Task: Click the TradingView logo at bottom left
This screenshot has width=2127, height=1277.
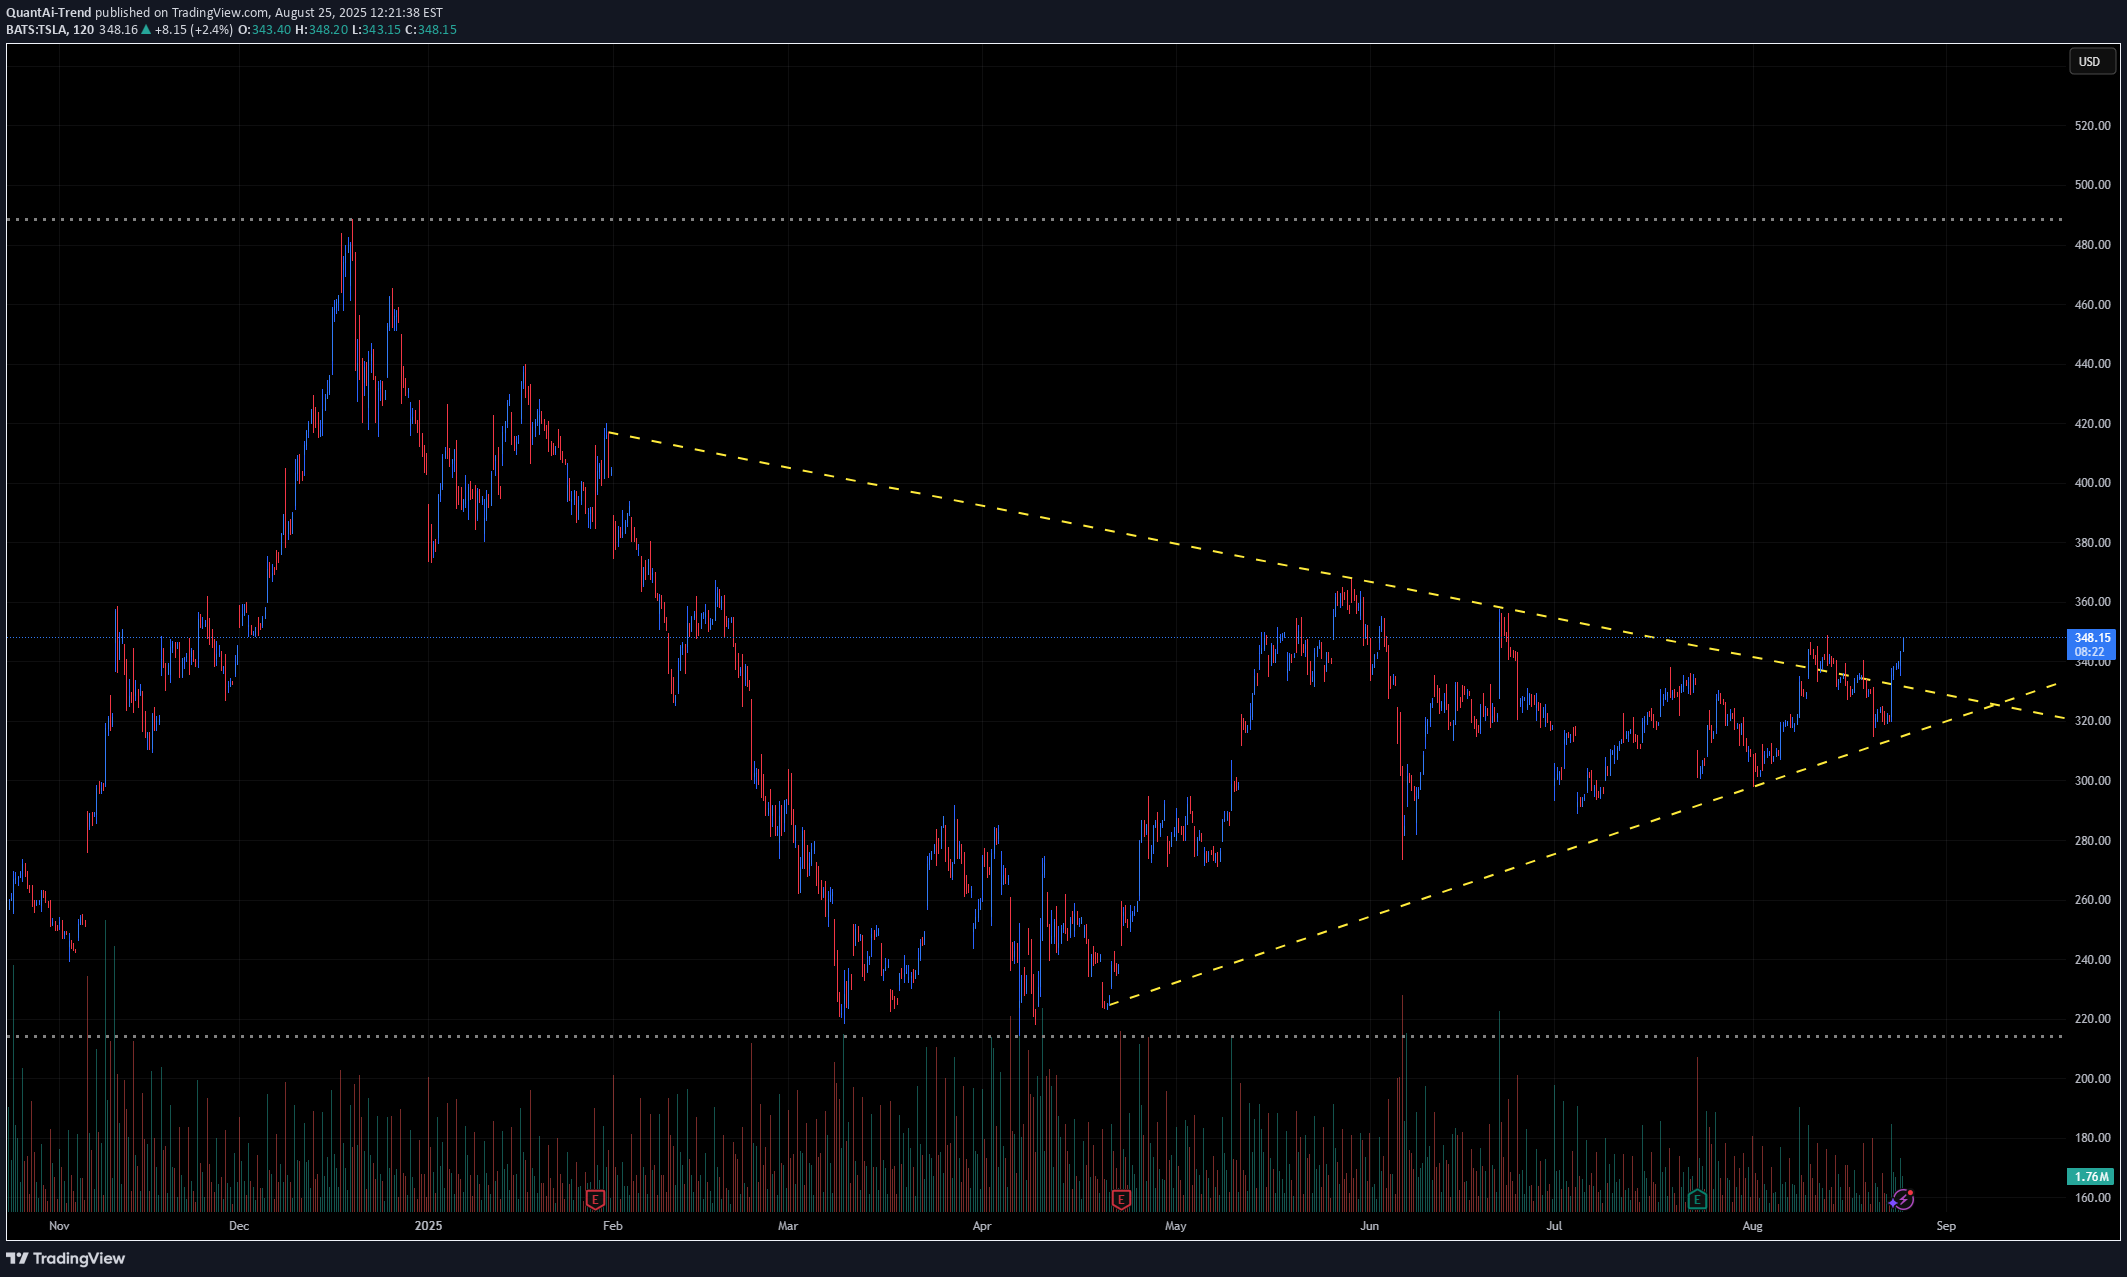Action: click(x=66, y=1258)
